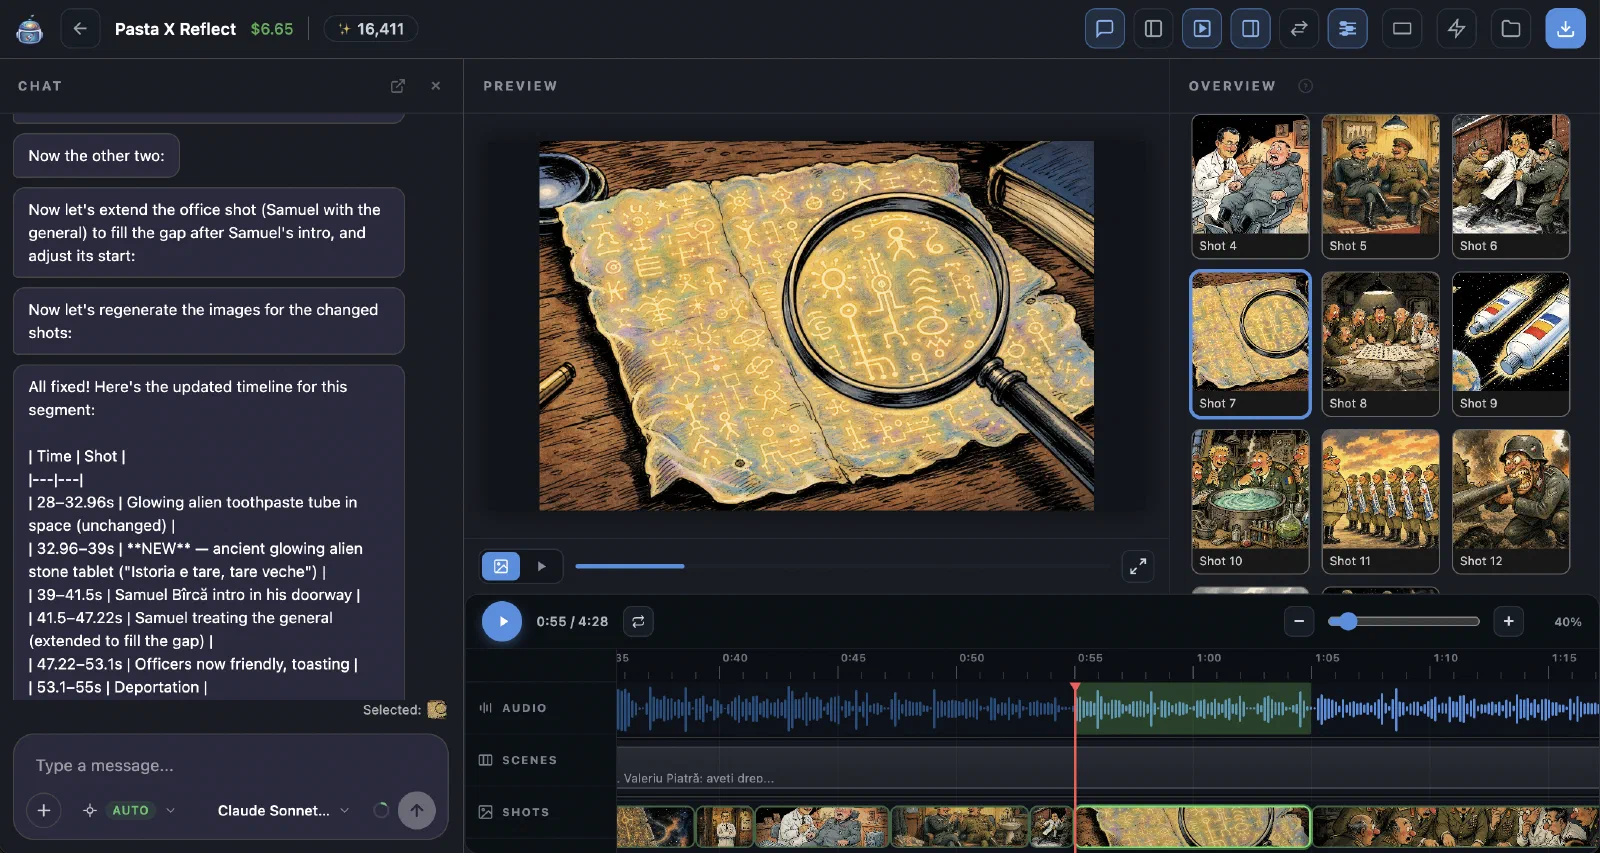The width and height of the screenshot is (1600, 853).
Task: Pop out the chat into new window
Action: click(398, 86)
